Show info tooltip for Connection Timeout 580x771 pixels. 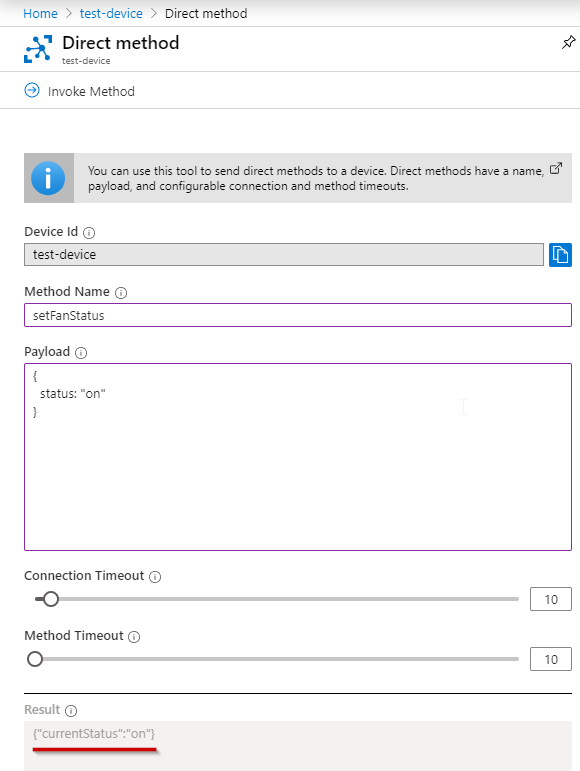pyautogui.click(x=155, y=577)
